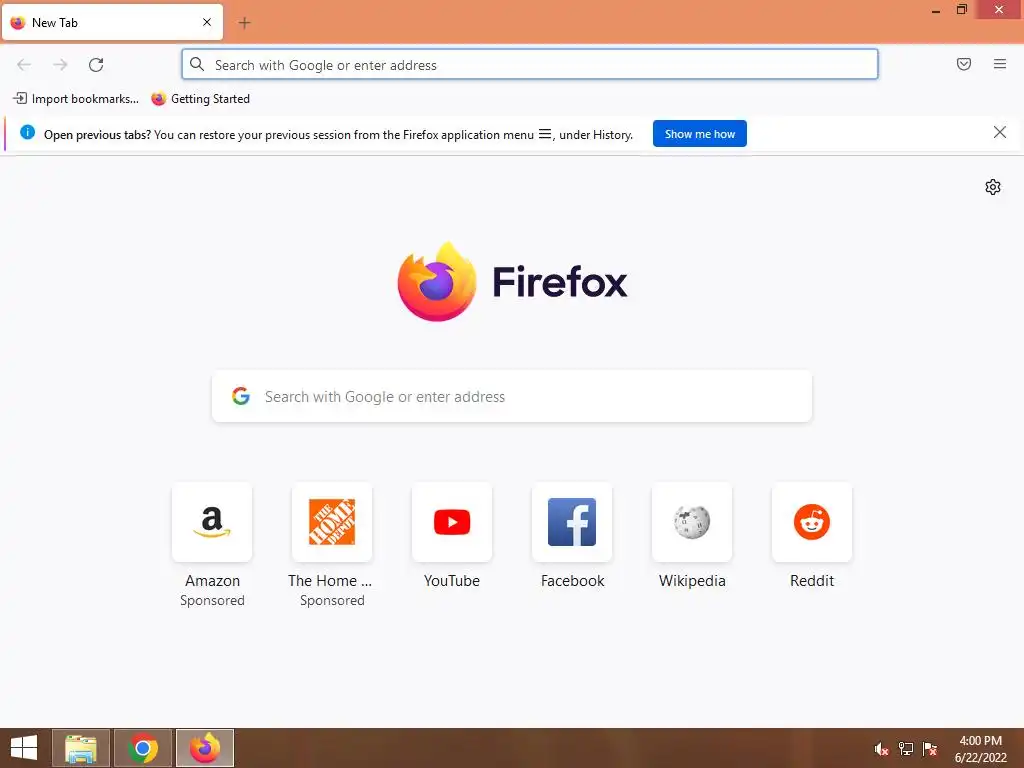Click the Firefox icon on New Tab tab
The height and width of the screenshot is (768, 1024).
click(18, 22)
